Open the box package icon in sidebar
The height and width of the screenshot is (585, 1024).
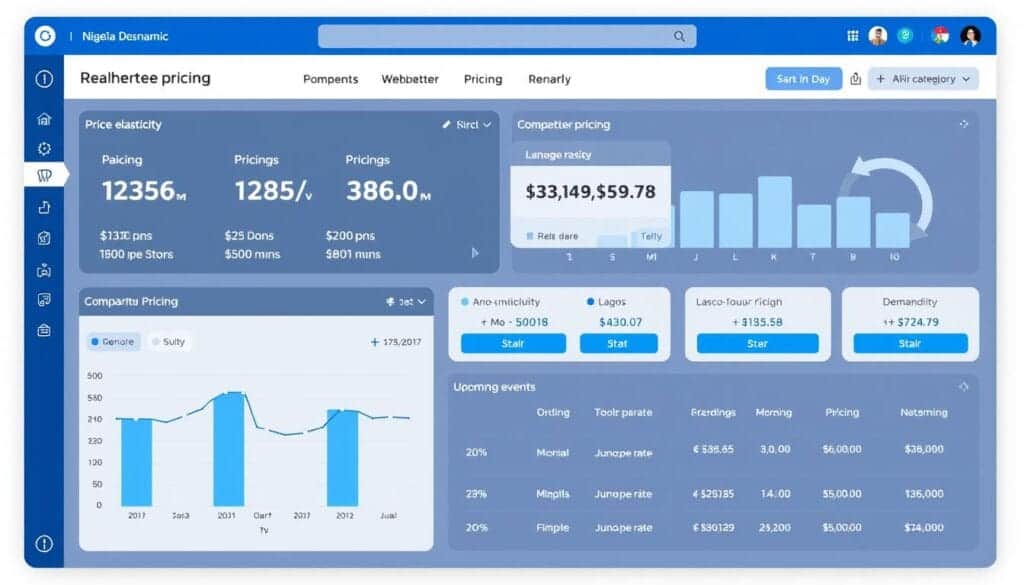coord(44,238)
